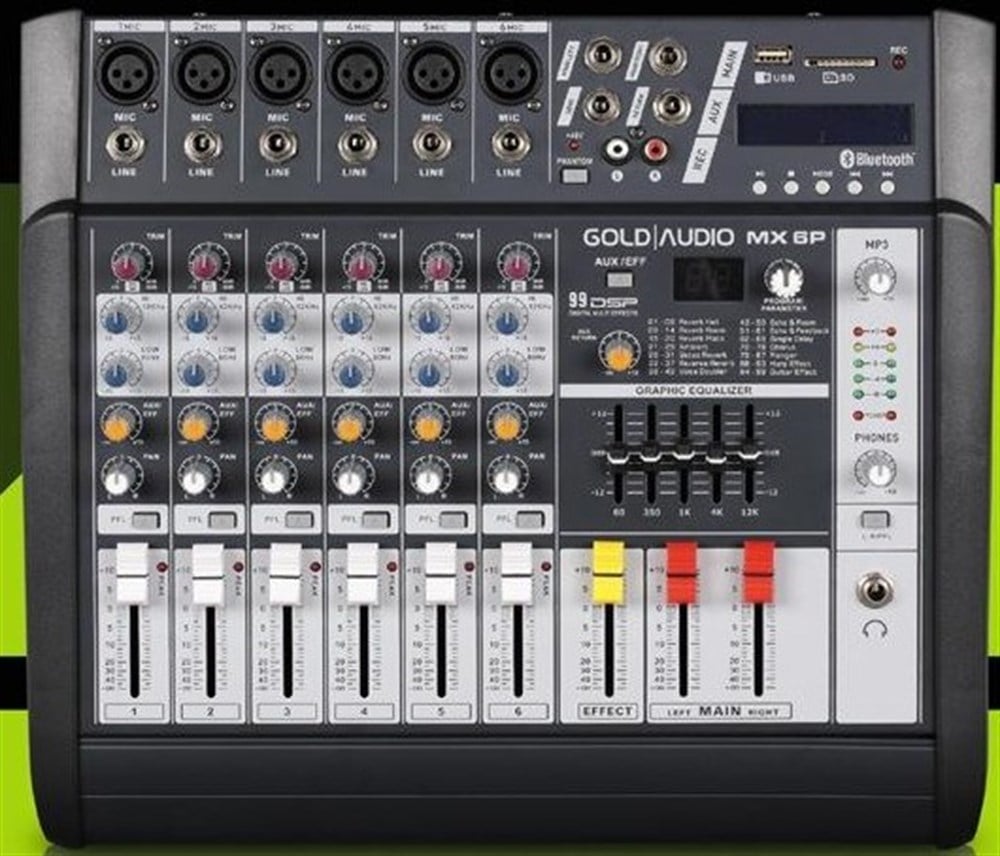Click the SD card slot
The image size is (1000, 856).
click(840, 63)
